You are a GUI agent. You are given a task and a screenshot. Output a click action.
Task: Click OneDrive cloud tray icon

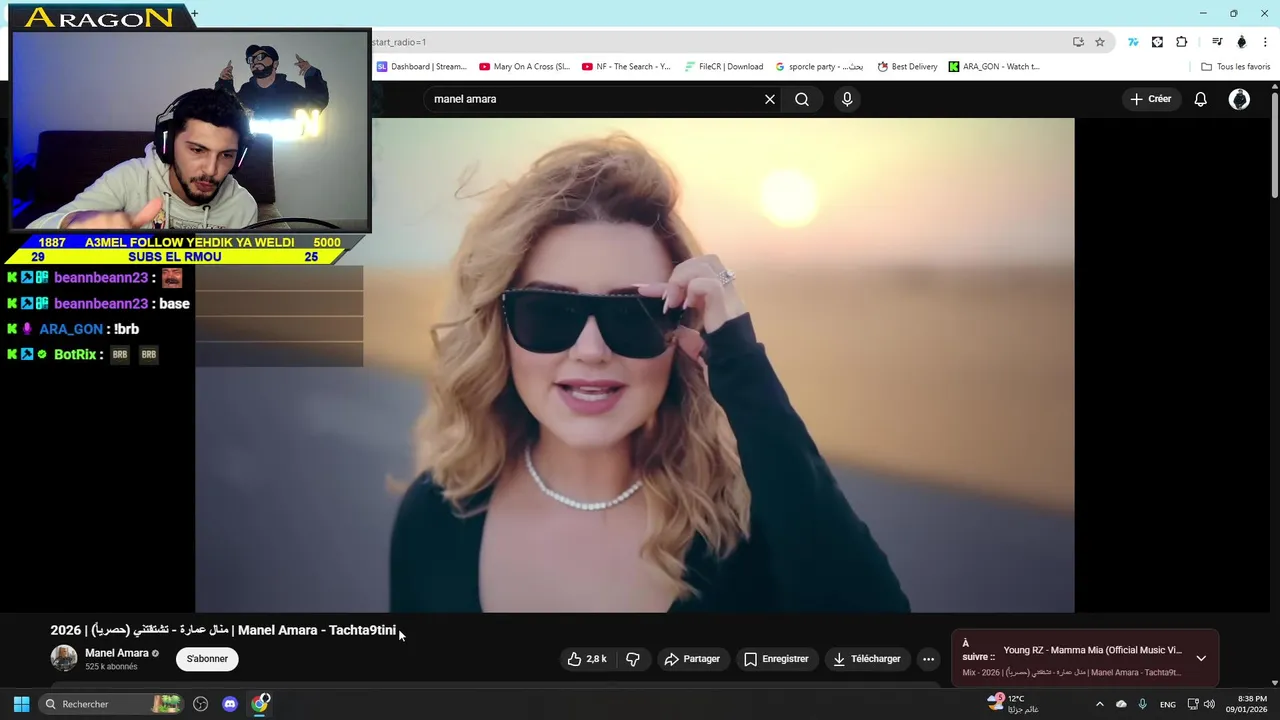click(x=1121, y=704)
